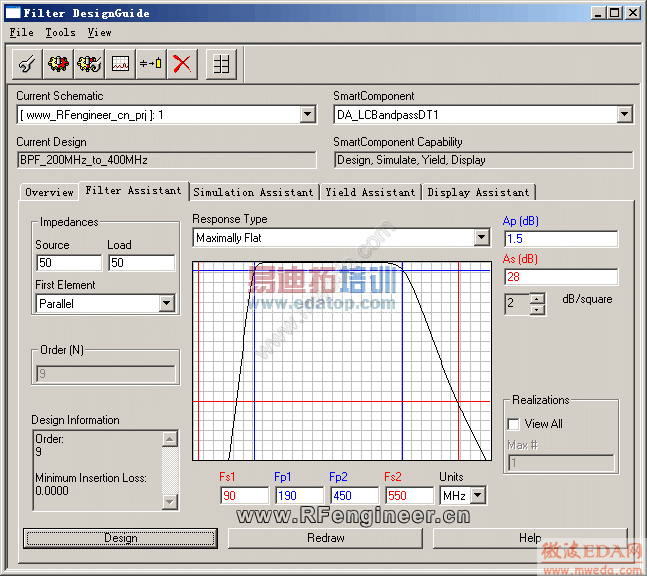
Task: Click the SmartComponent Capability text field
Action: 483,160
